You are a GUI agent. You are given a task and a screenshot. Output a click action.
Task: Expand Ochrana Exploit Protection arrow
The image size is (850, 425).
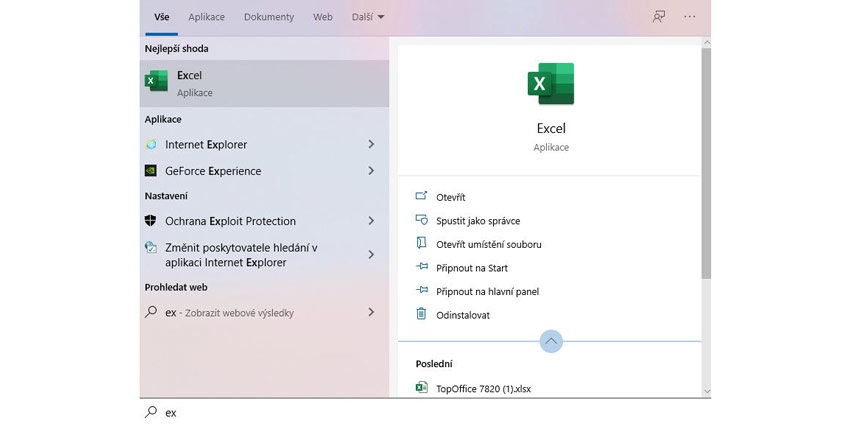(x=371, y=221)
